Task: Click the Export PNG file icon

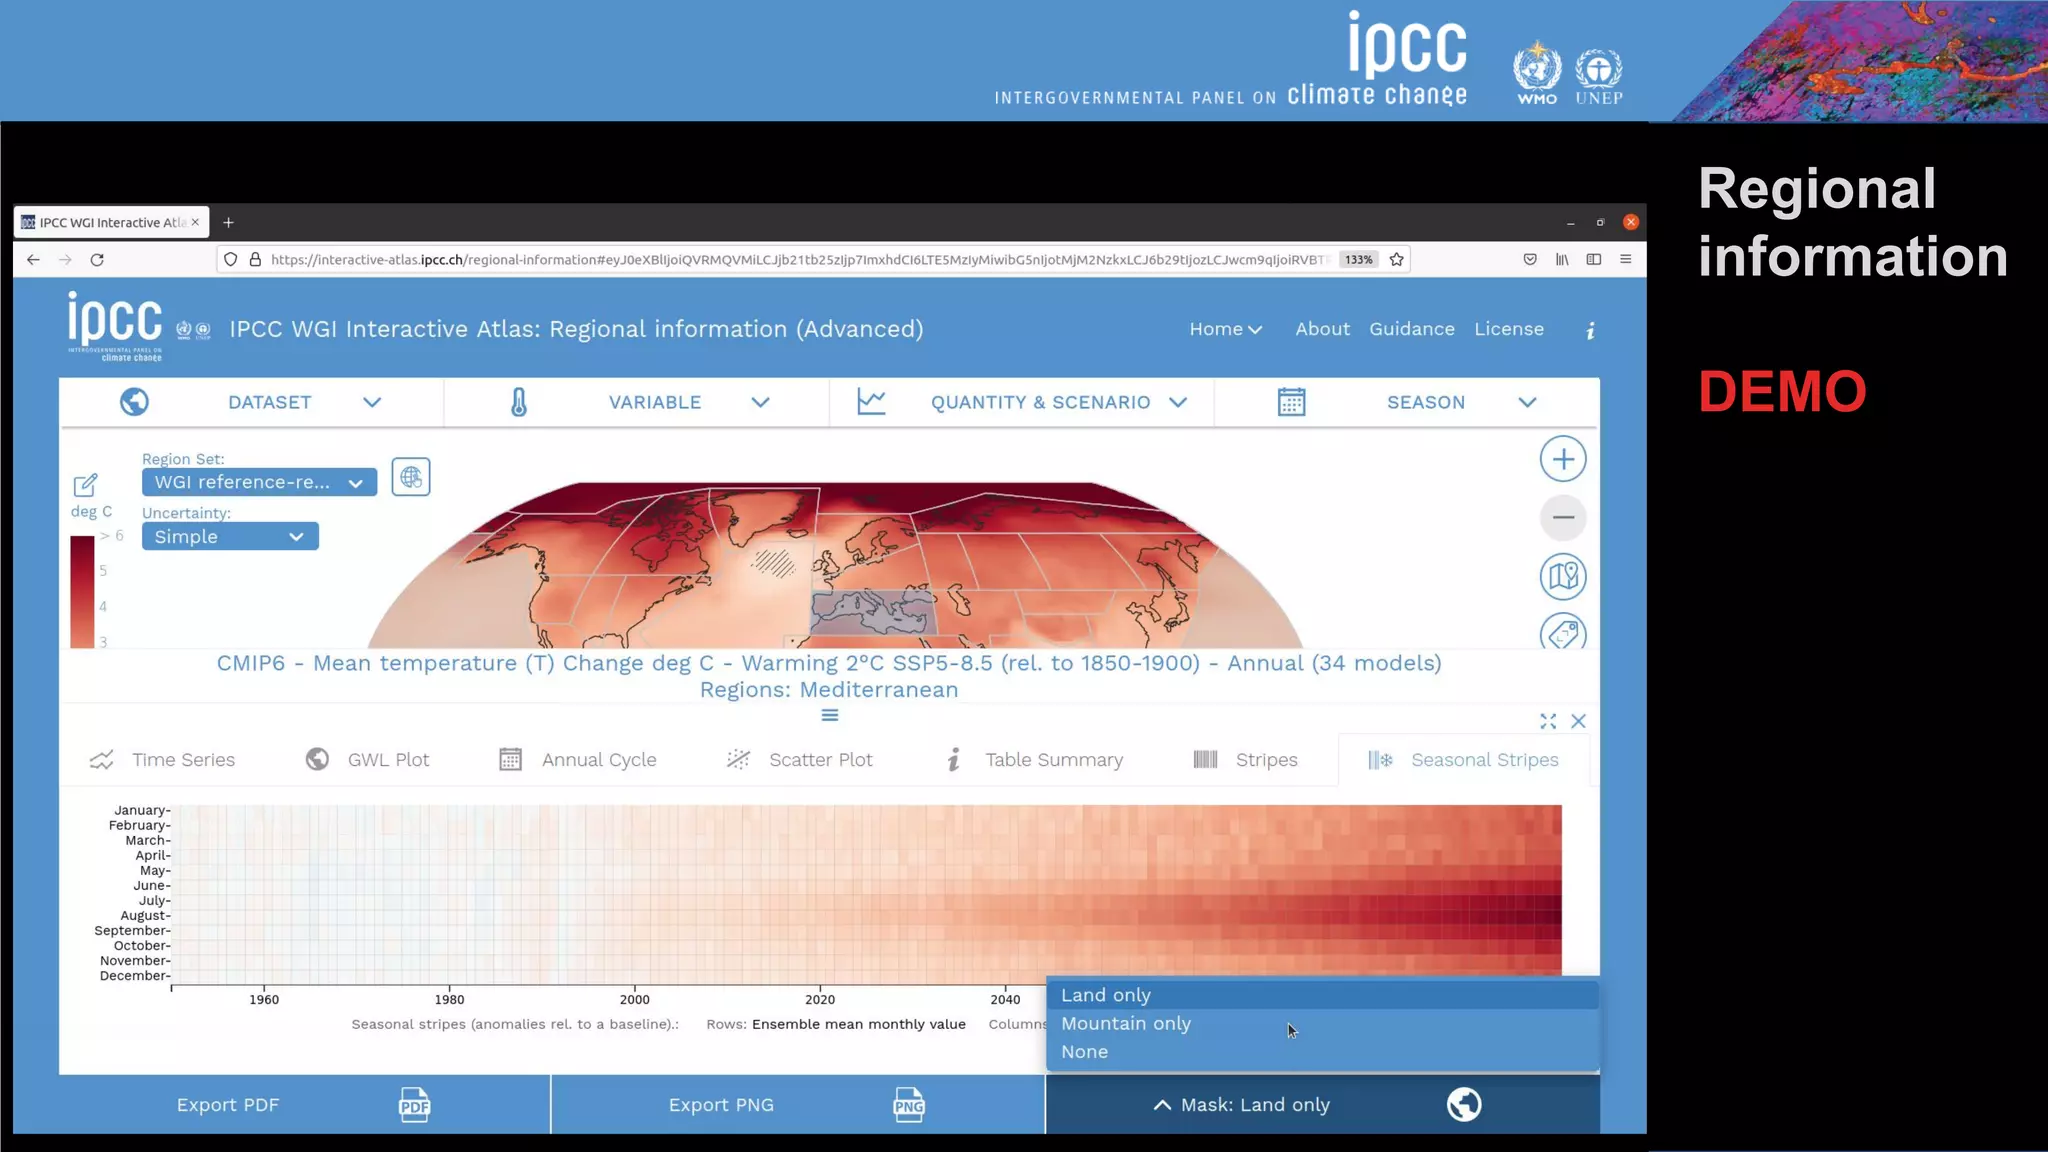Action: pos(908,1105)
